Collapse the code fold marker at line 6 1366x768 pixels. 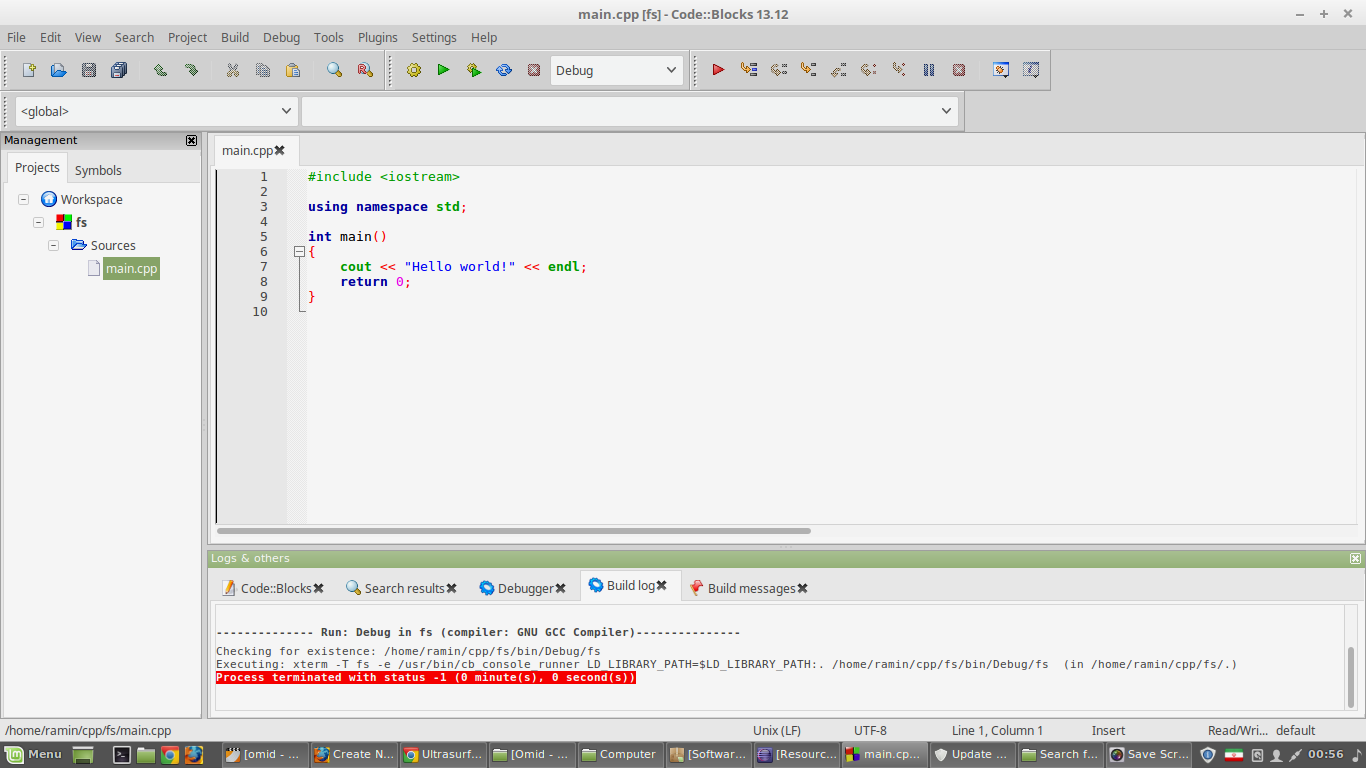pyautogui.click(x=299, y=252)
